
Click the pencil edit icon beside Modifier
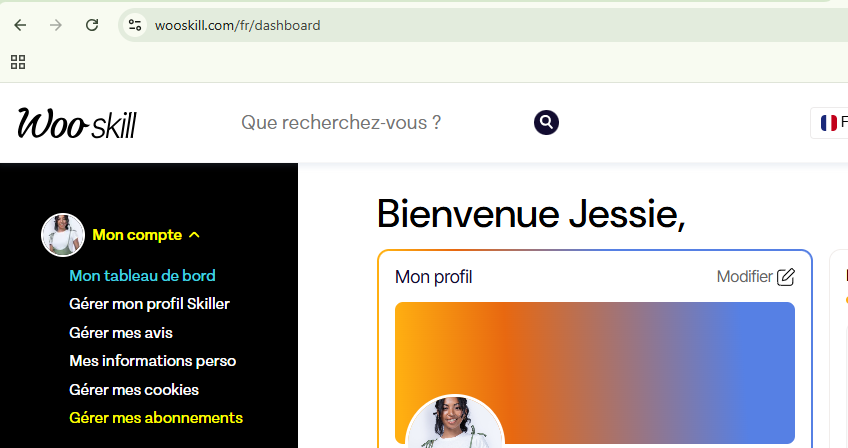[786, 277]
